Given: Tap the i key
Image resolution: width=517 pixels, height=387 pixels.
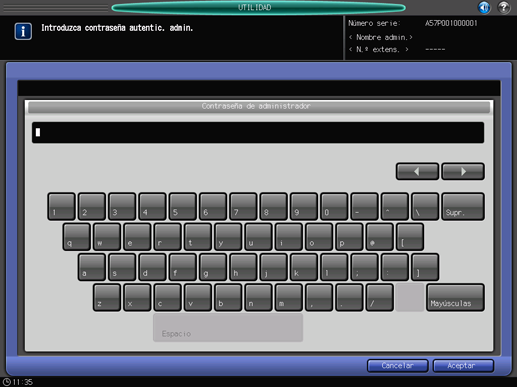Looking at the screenshot, I should [289, 237].
